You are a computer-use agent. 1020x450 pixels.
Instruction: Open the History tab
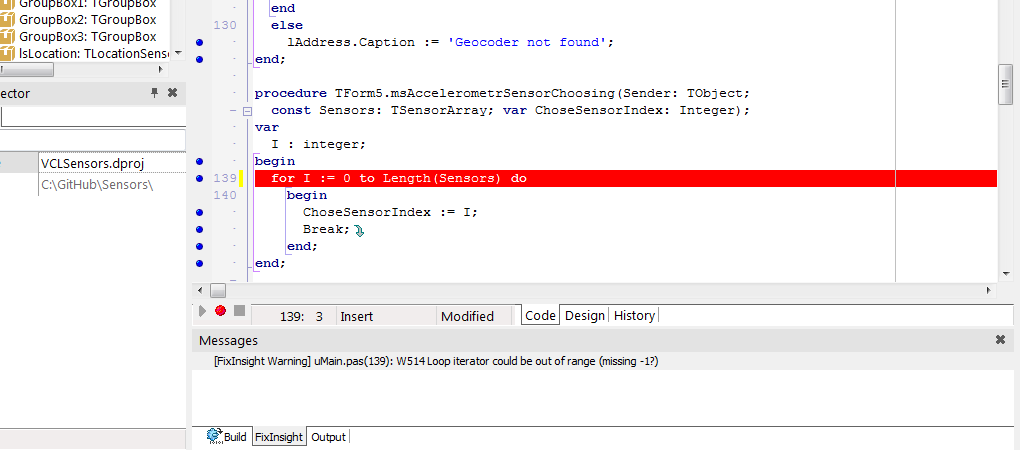click(634, 315)
